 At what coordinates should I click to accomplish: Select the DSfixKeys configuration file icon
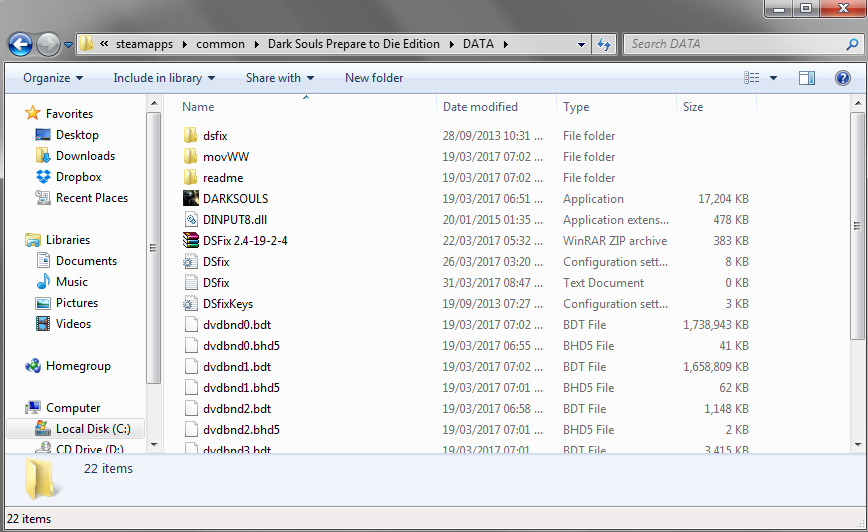[x=190, y=303]
